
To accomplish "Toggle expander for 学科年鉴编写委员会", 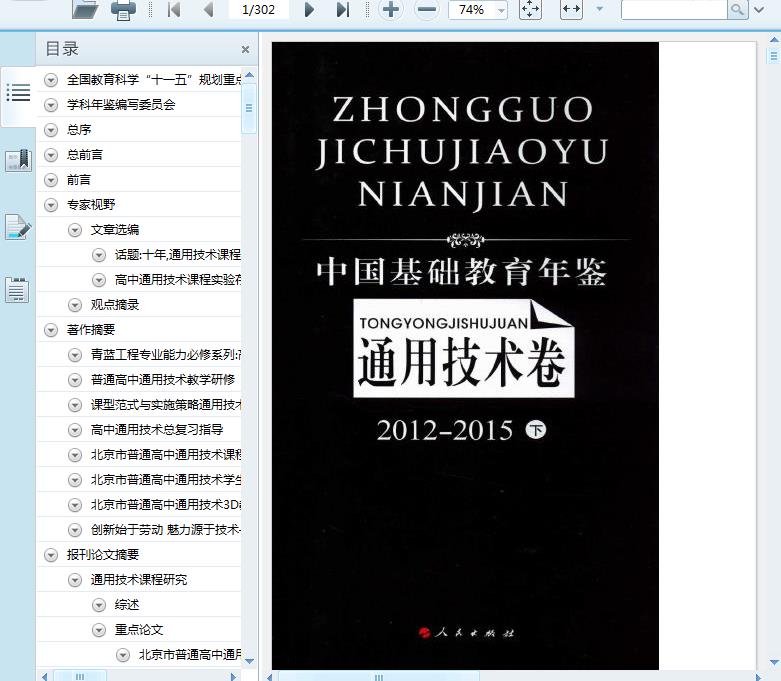I will click(x=51, y=105).
